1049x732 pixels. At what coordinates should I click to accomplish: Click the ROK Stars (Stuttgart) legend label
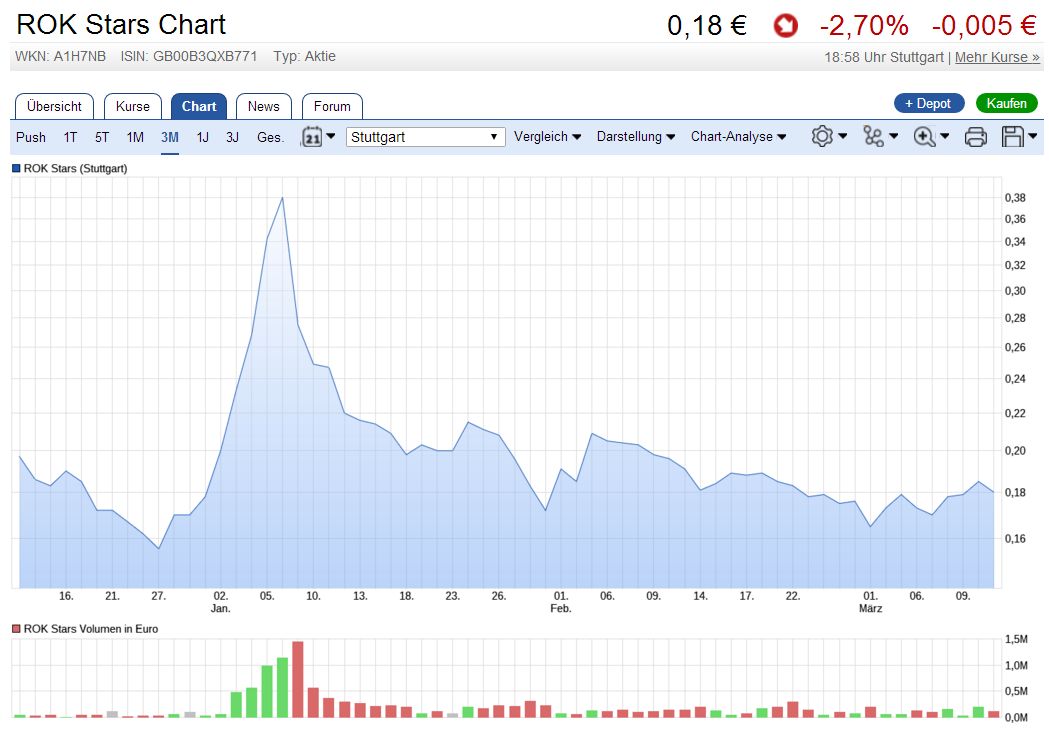(76, 169)
